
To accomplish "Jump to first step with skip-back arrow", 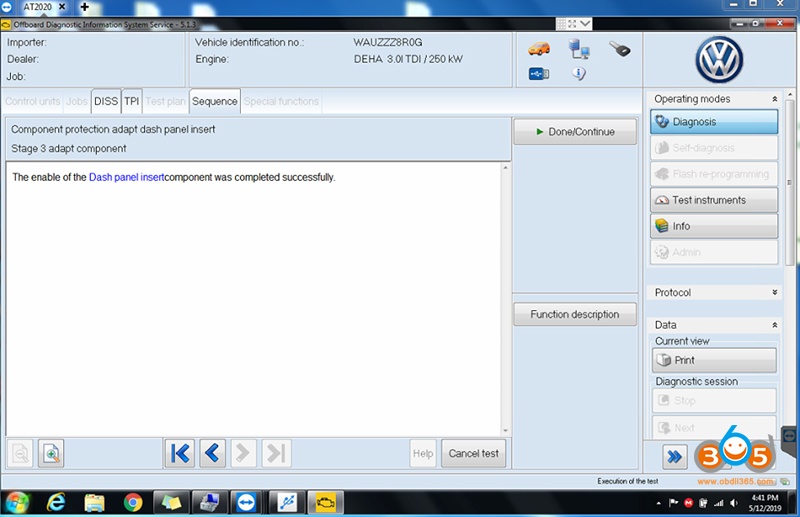I will (x=179, y=453).
